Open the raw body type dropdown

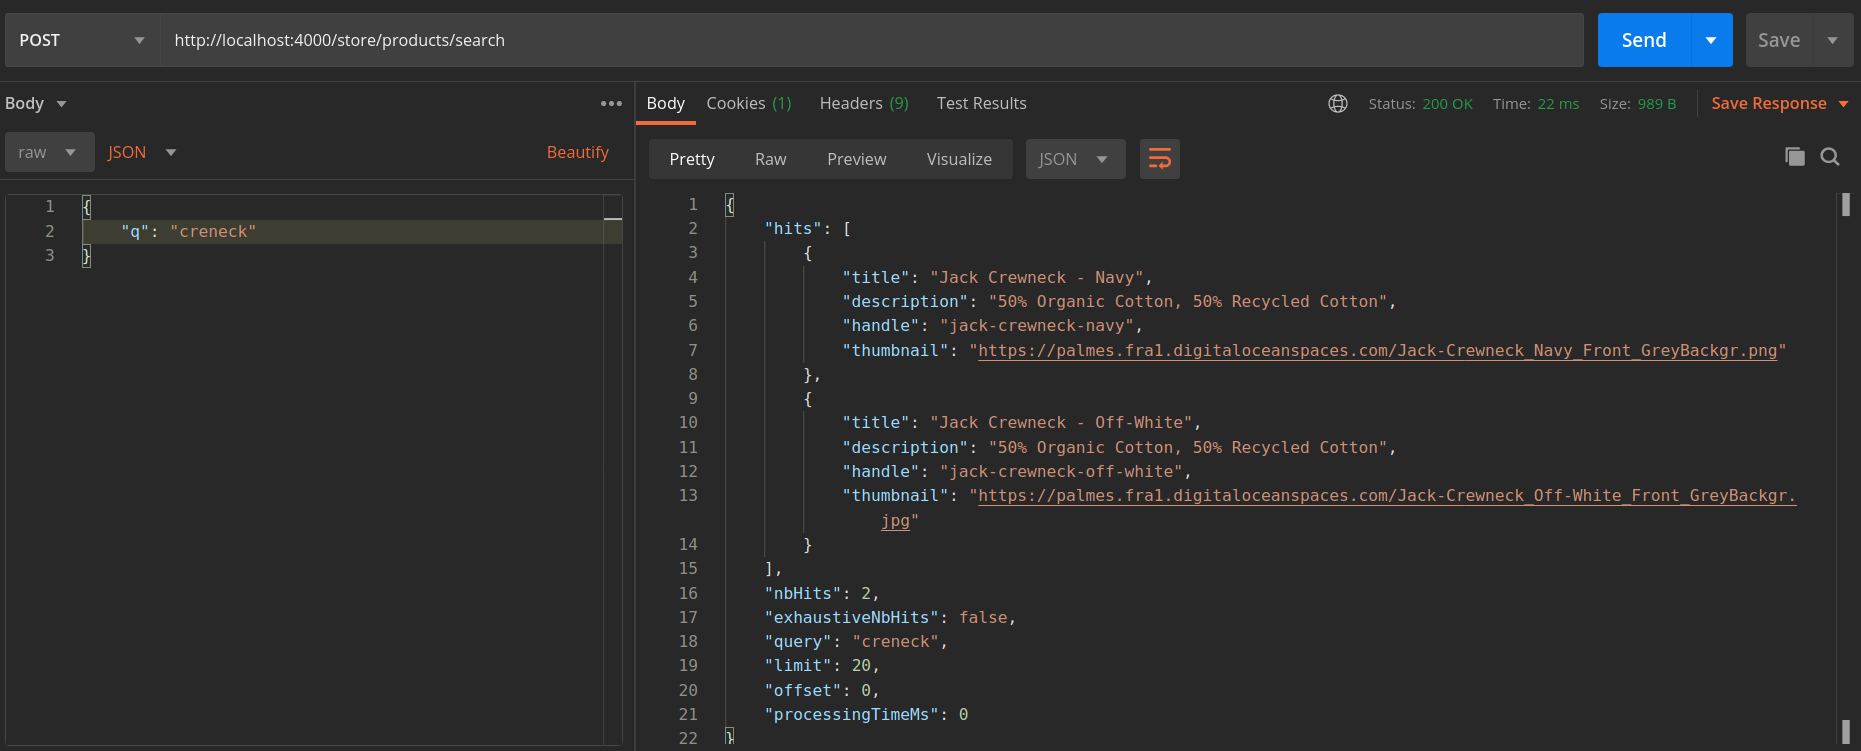pos(49,152)
